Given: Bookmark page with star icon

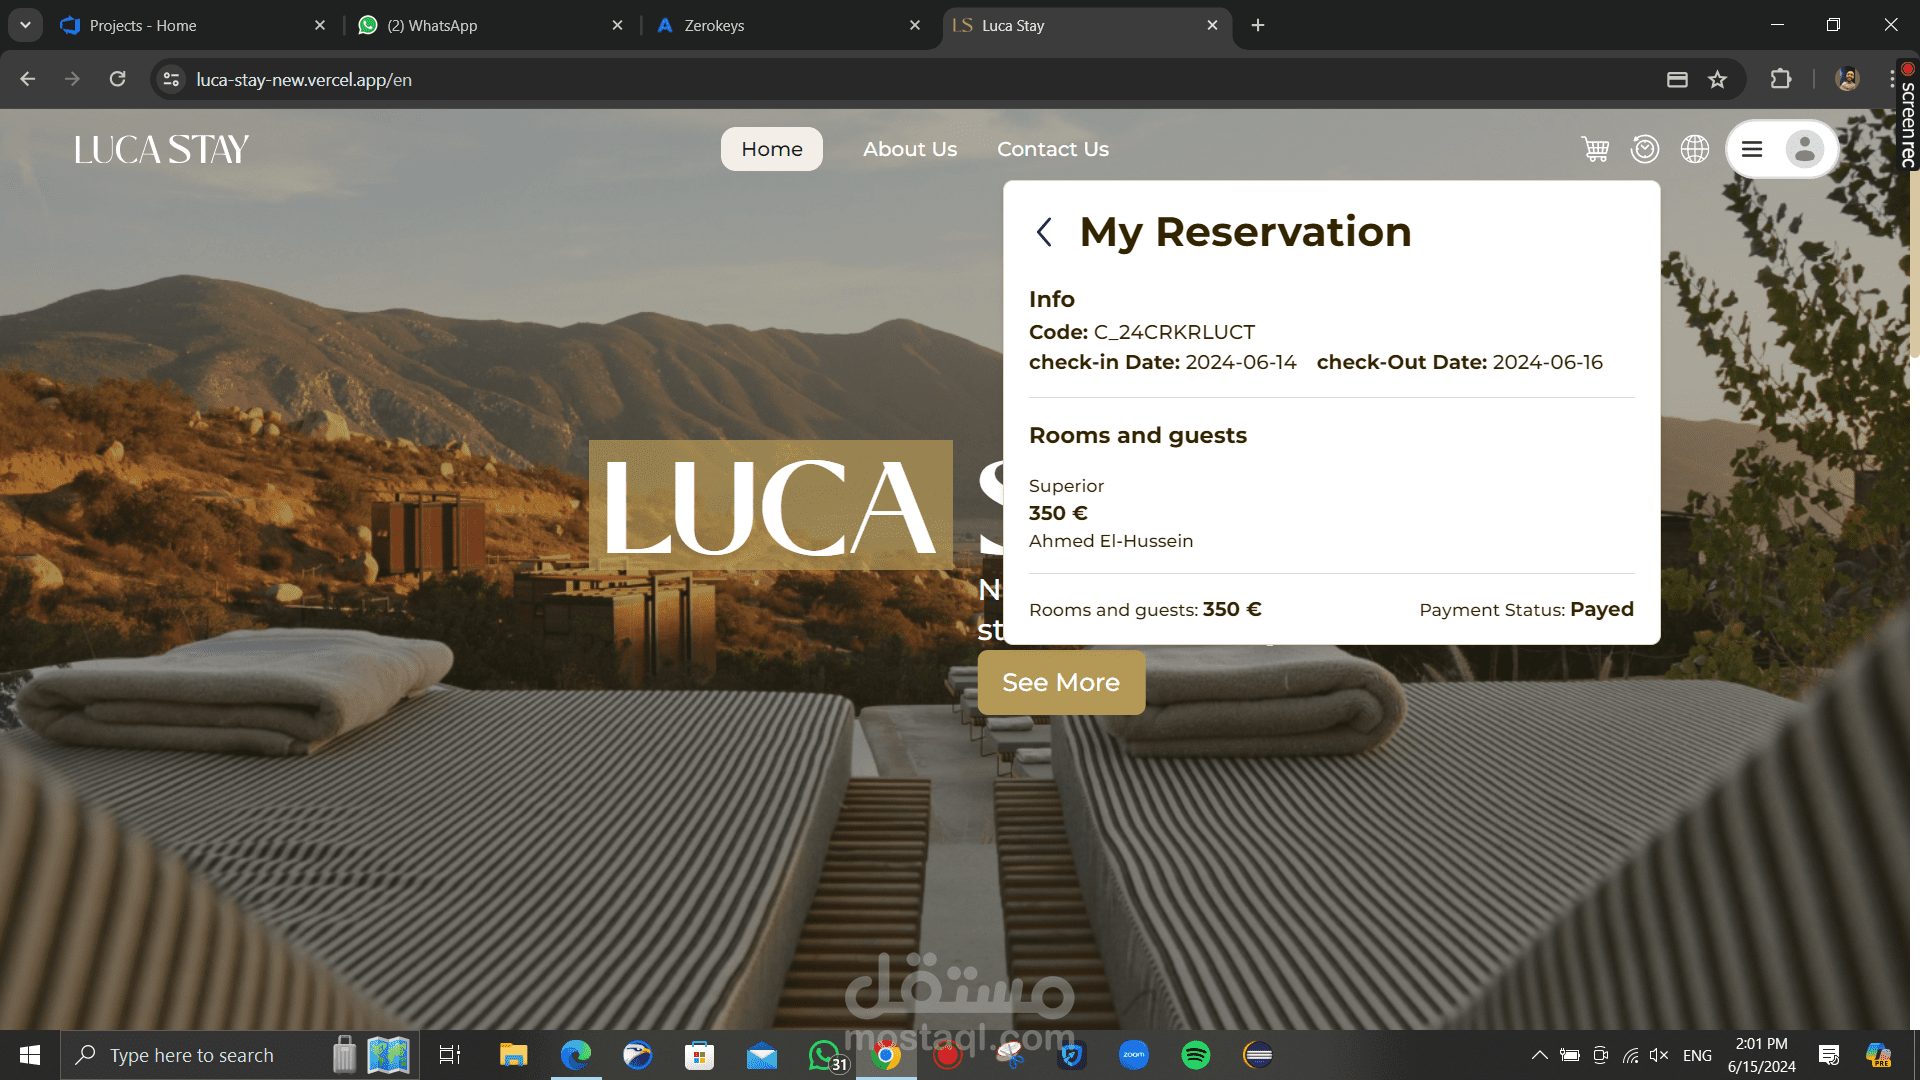Looking at the screenshot, I should (1717, 80).
